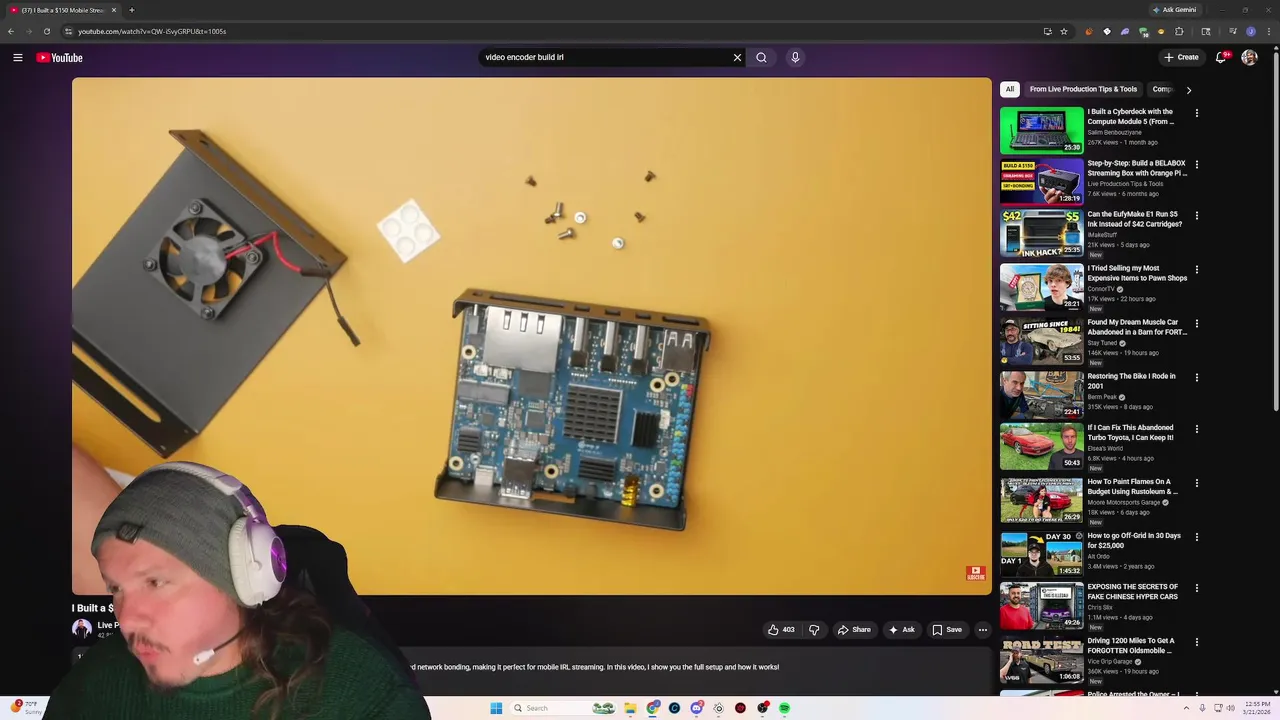
Task: View site information icon beside URL
Action: click(68, 31)
